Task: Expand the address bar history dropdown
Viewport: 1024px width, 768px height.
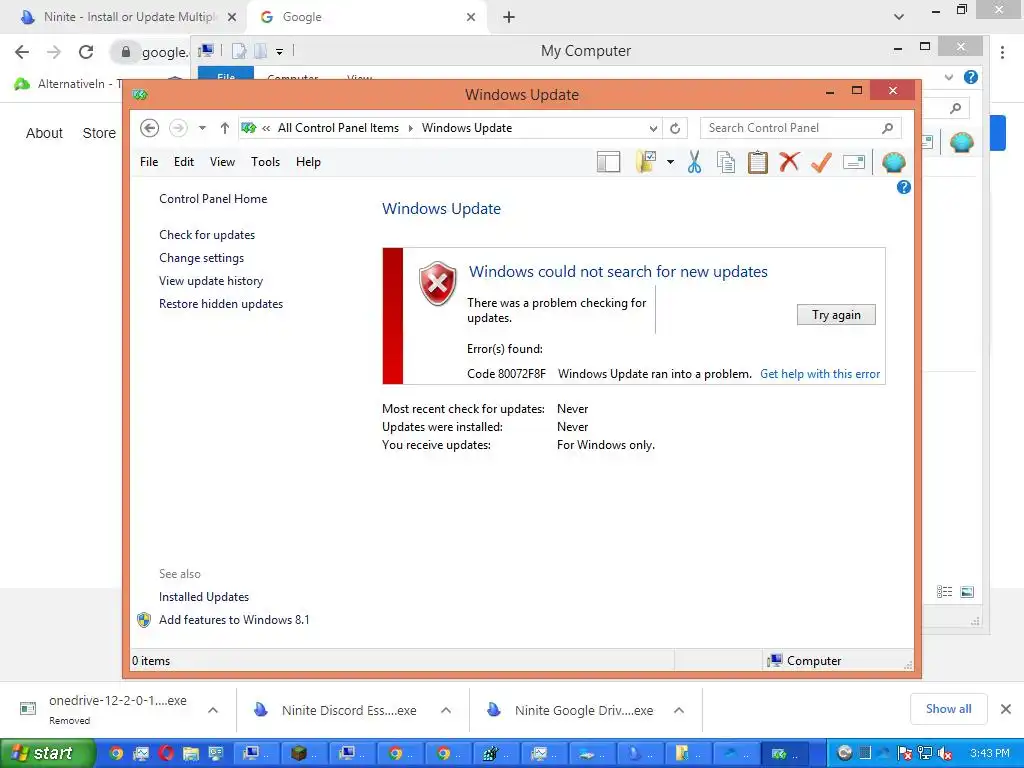Action: pos(653,129)
